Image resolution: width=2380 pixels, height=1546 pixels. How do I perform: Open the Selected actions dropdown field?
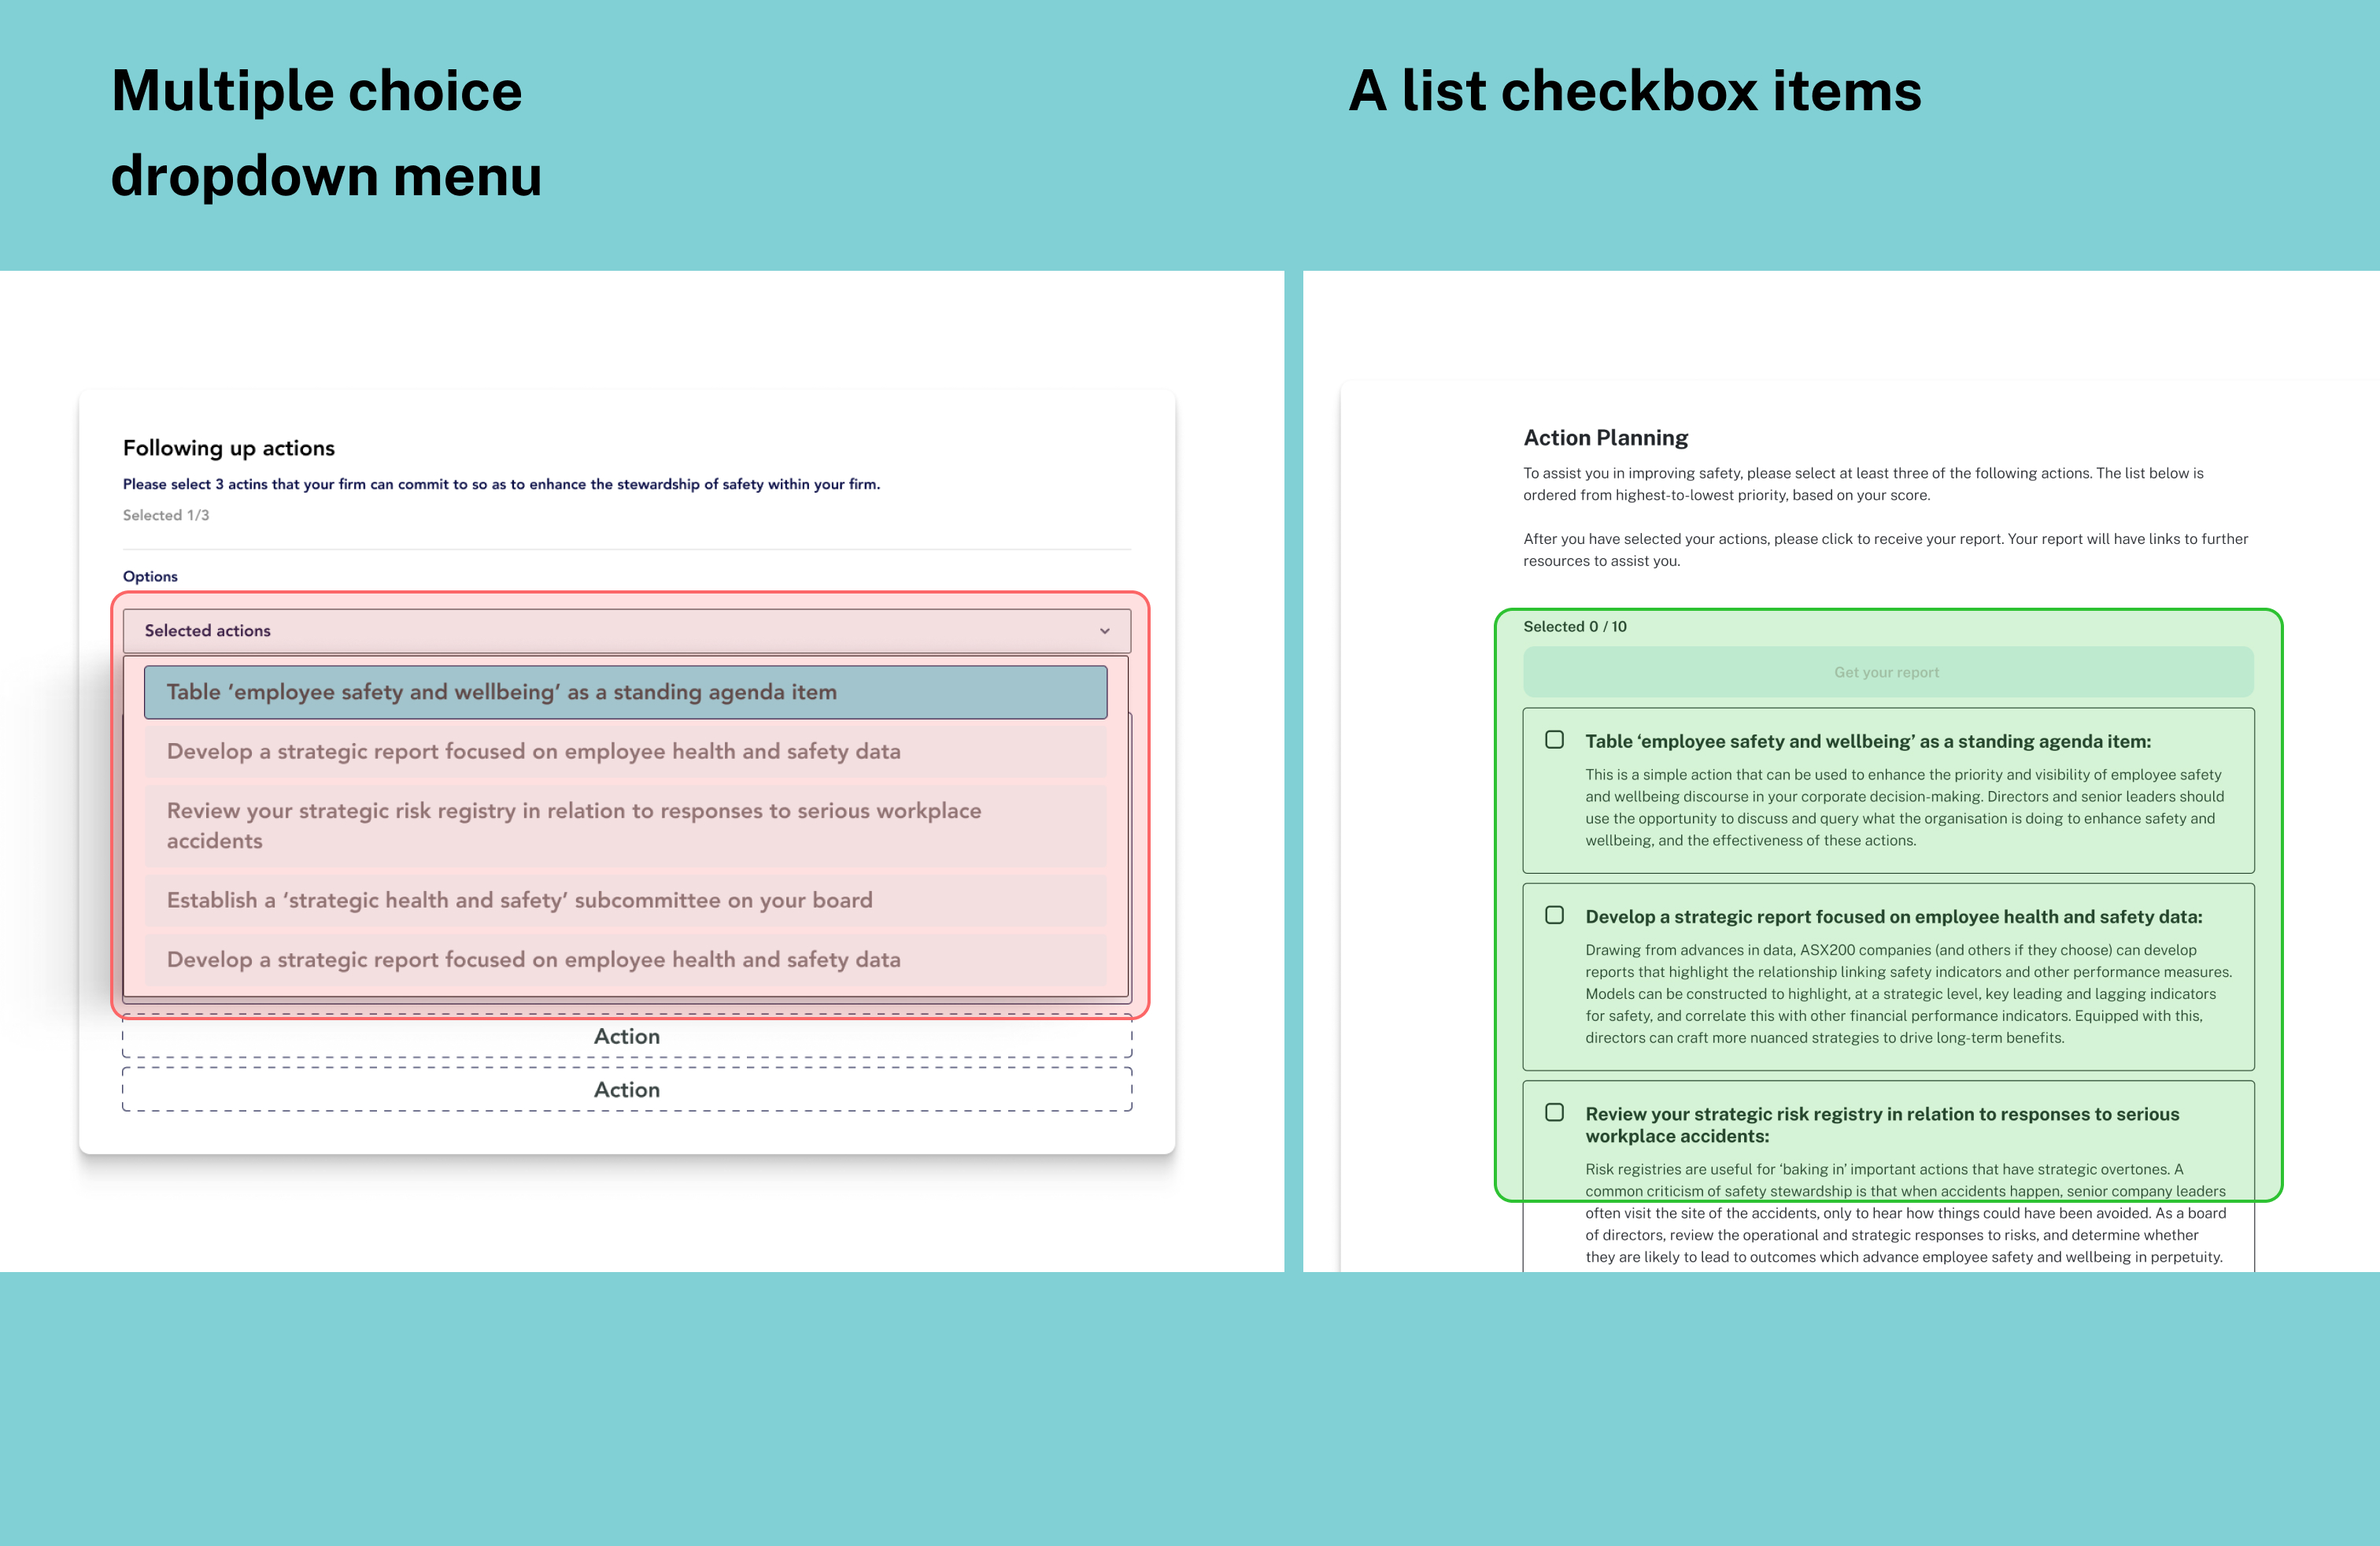tap(600, 631)
